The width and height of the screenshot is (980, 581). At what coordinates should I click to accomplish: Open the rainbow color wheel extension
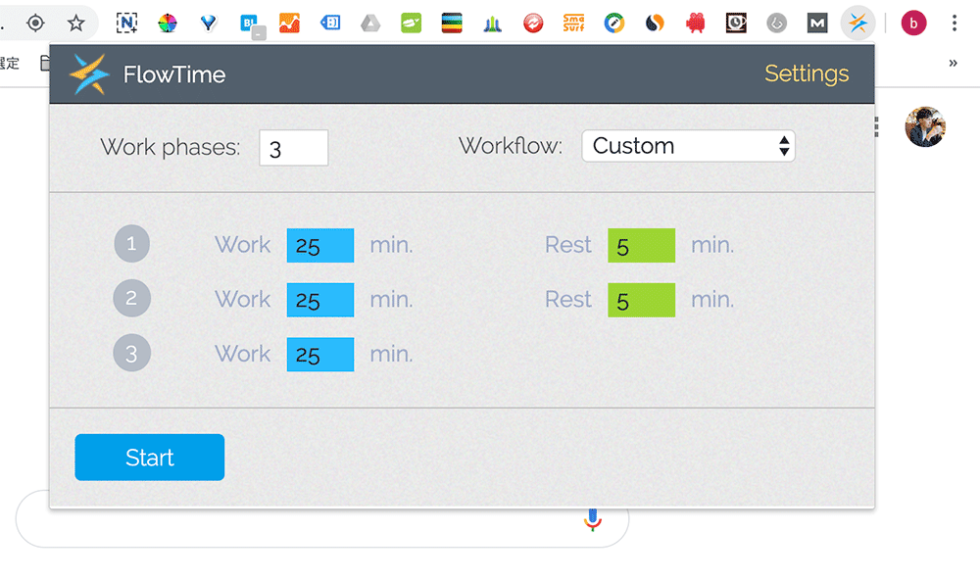point(168,23)
